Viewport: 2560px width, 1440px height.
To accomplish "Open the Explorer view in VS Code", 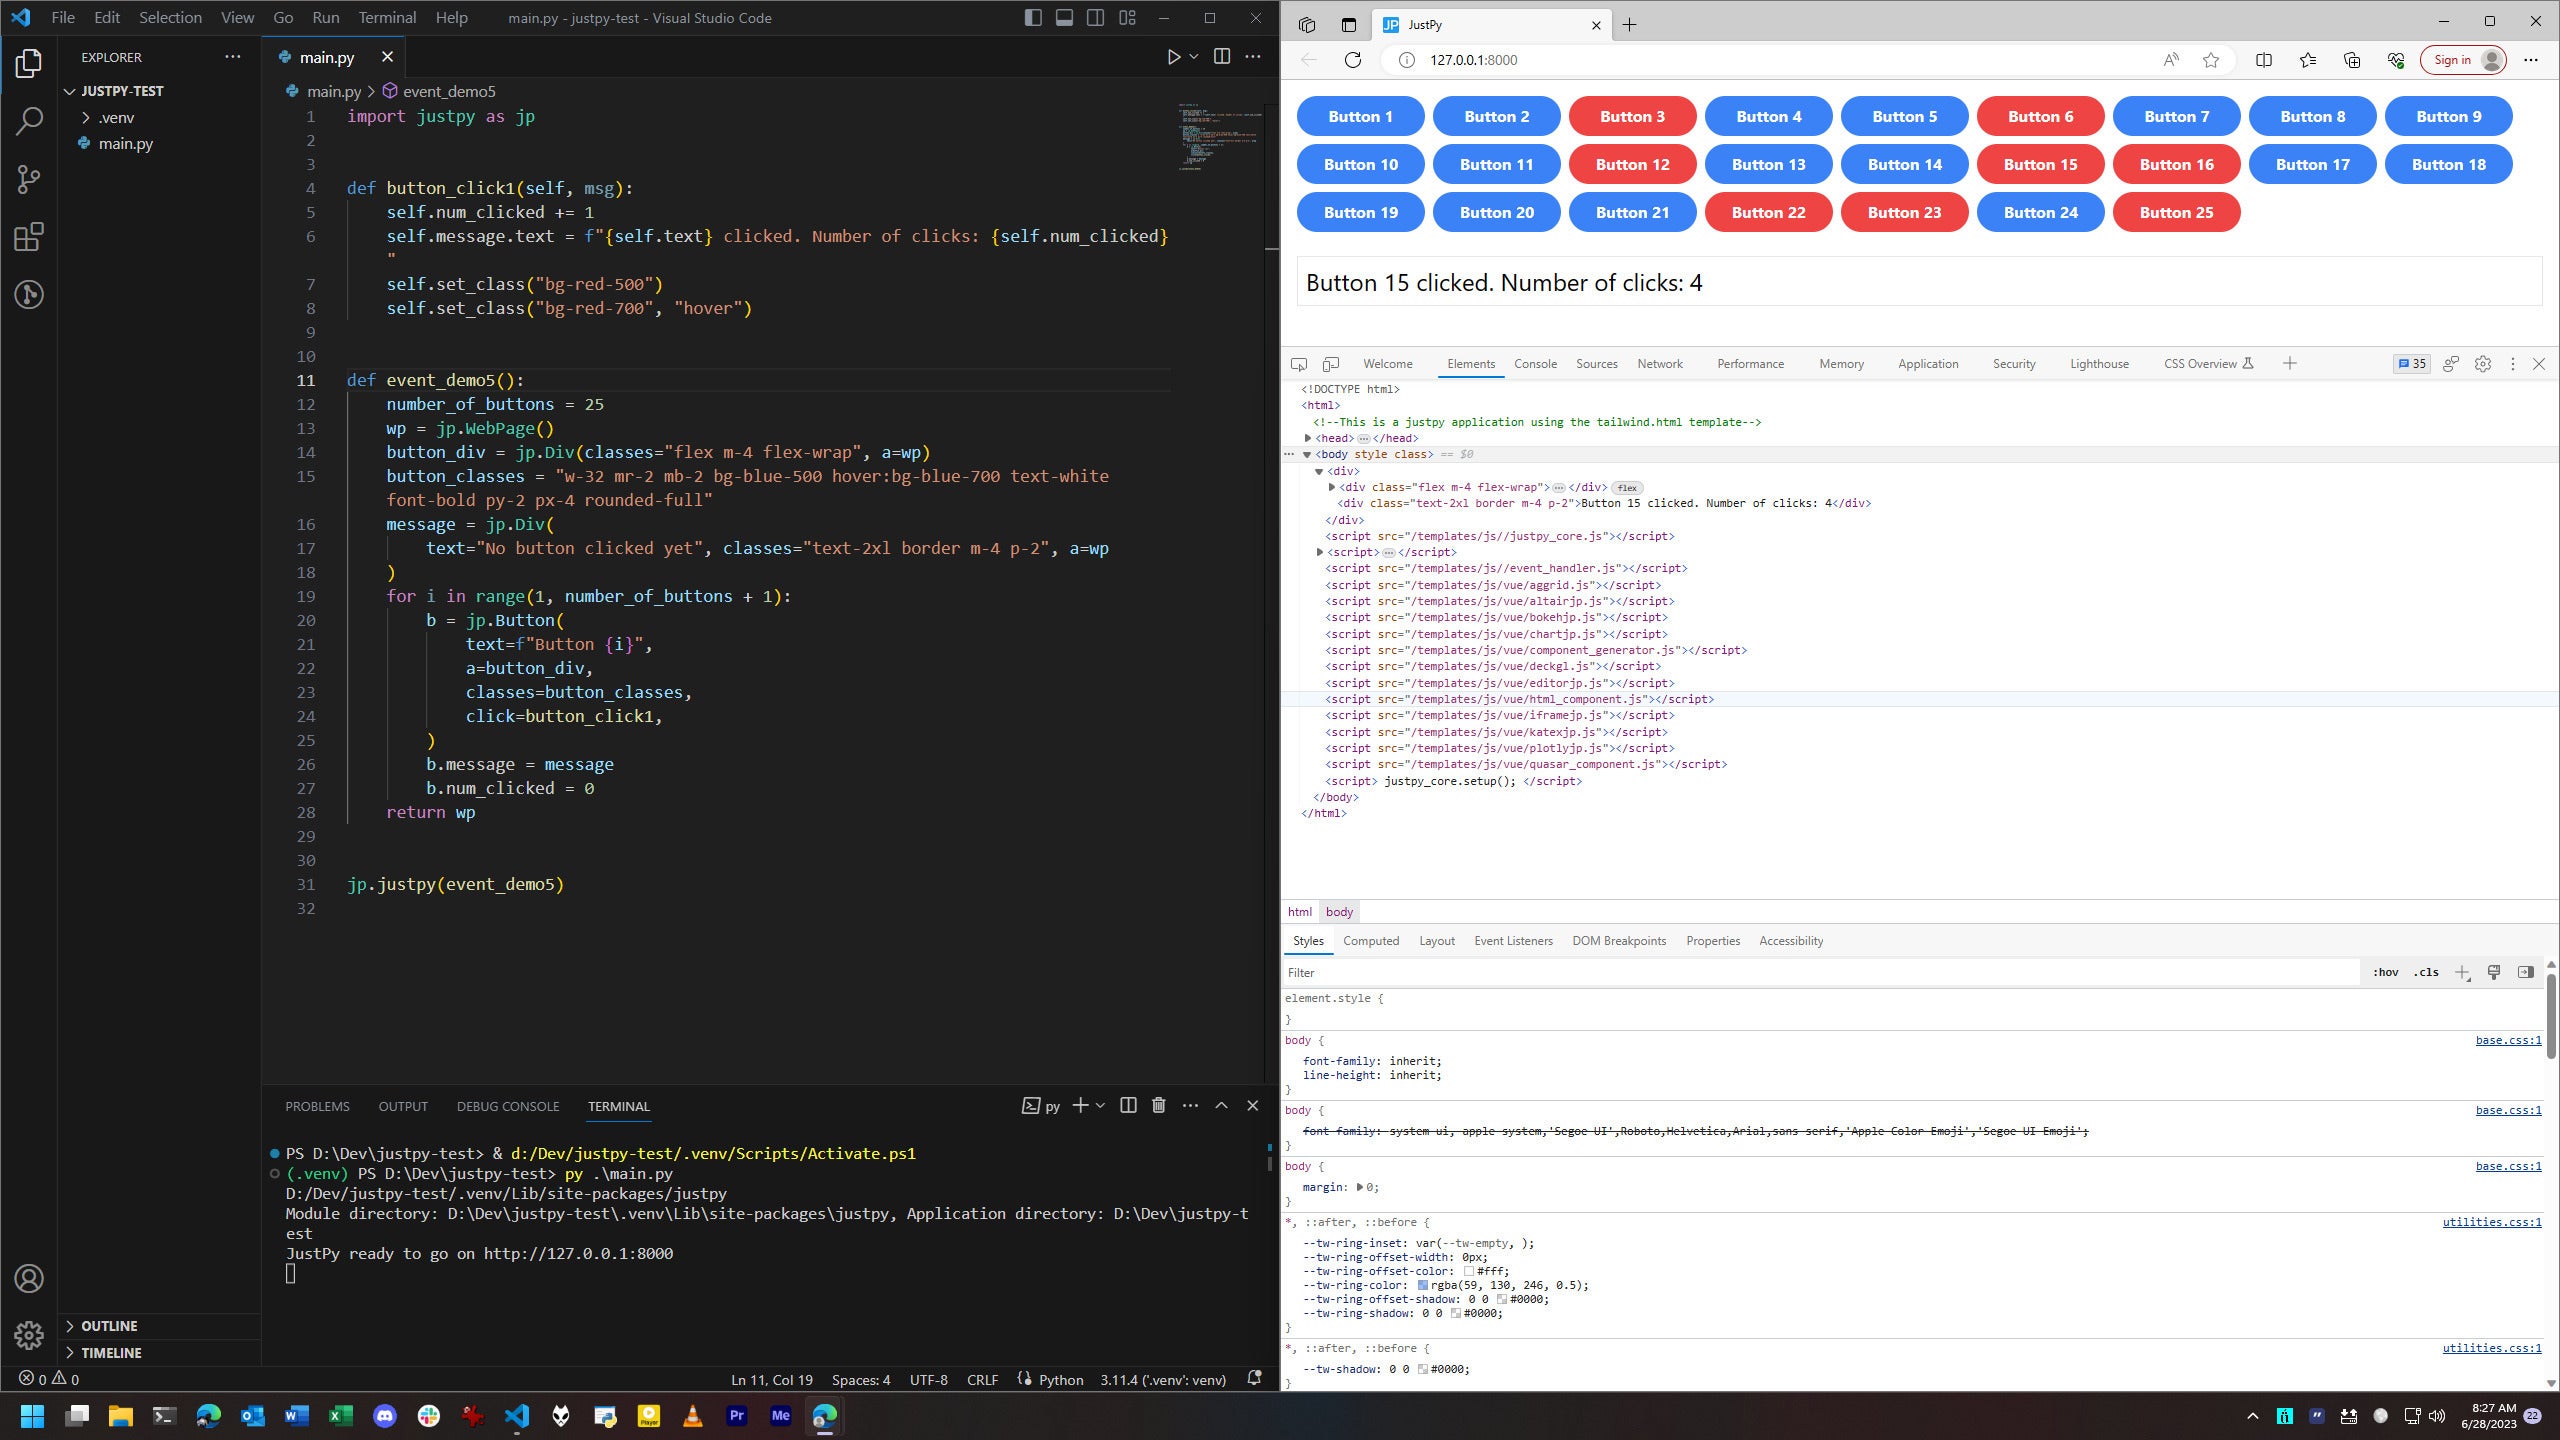I will (x=29, y=64).
